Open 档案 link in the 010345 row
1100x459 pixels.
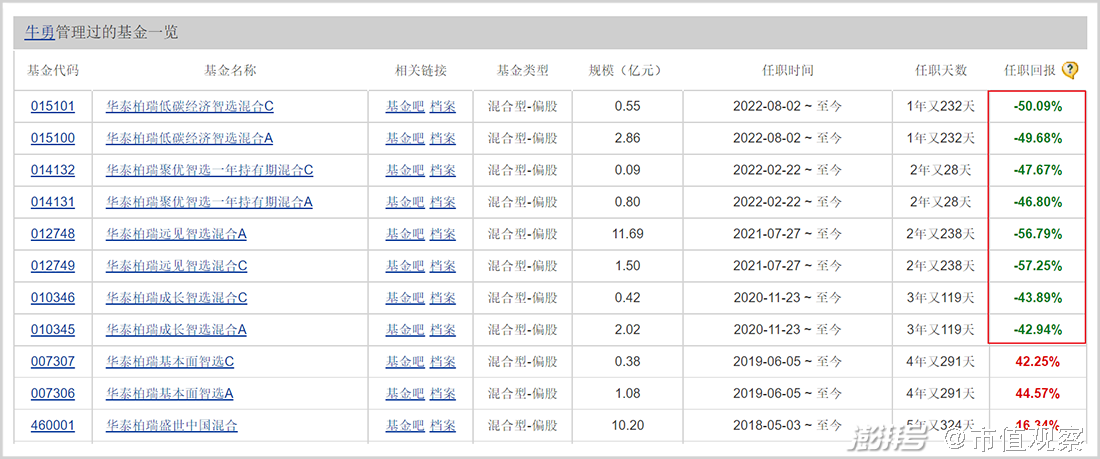tap(443, 329)
